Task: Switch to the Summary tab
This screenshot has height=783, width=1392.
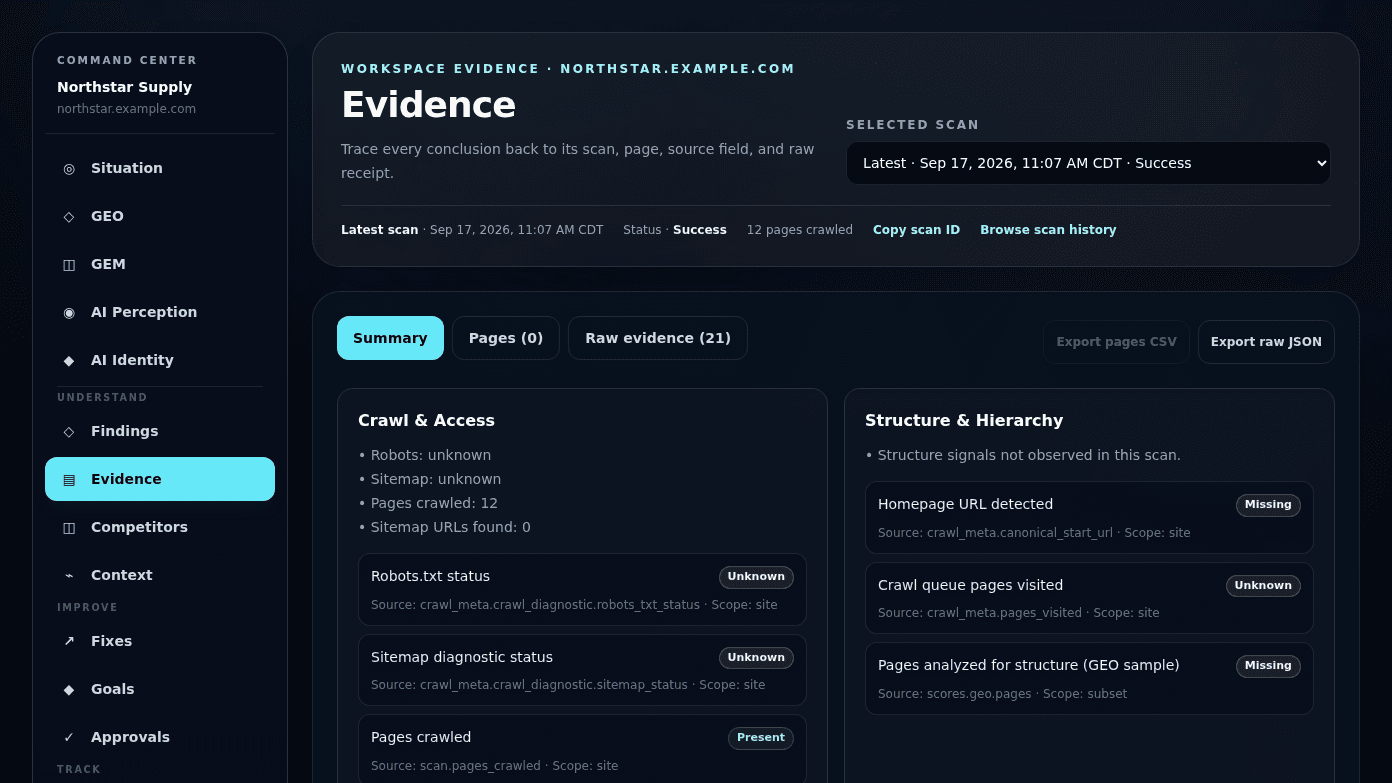Action: [390, 338]
